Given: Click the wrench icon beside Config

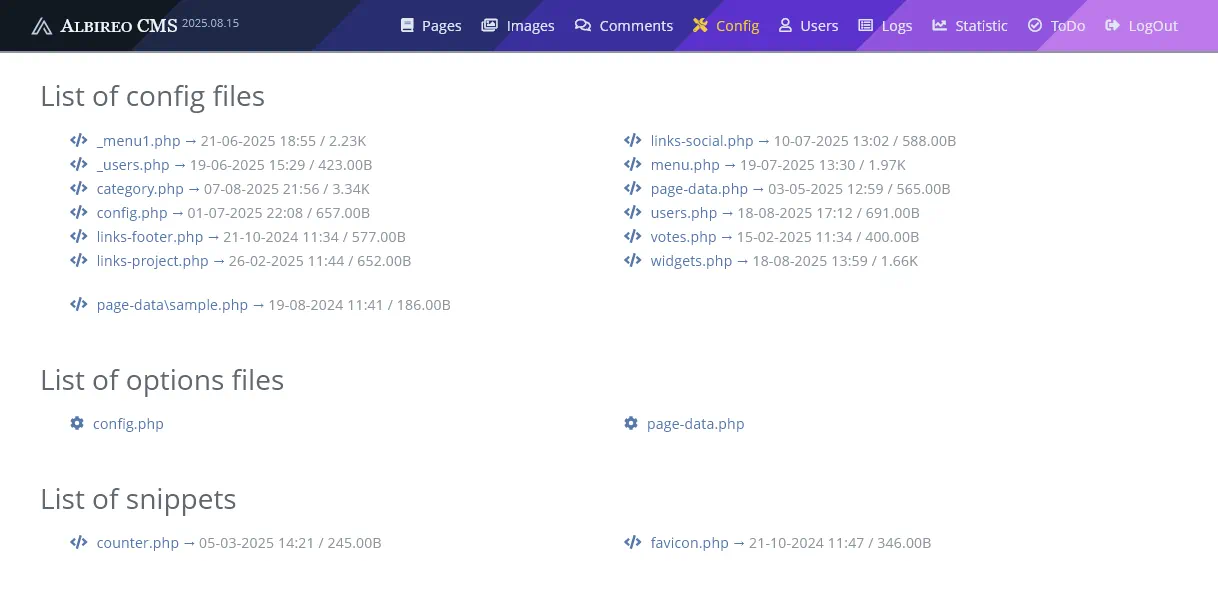Looking at the screenshot, I should [700, 25].
